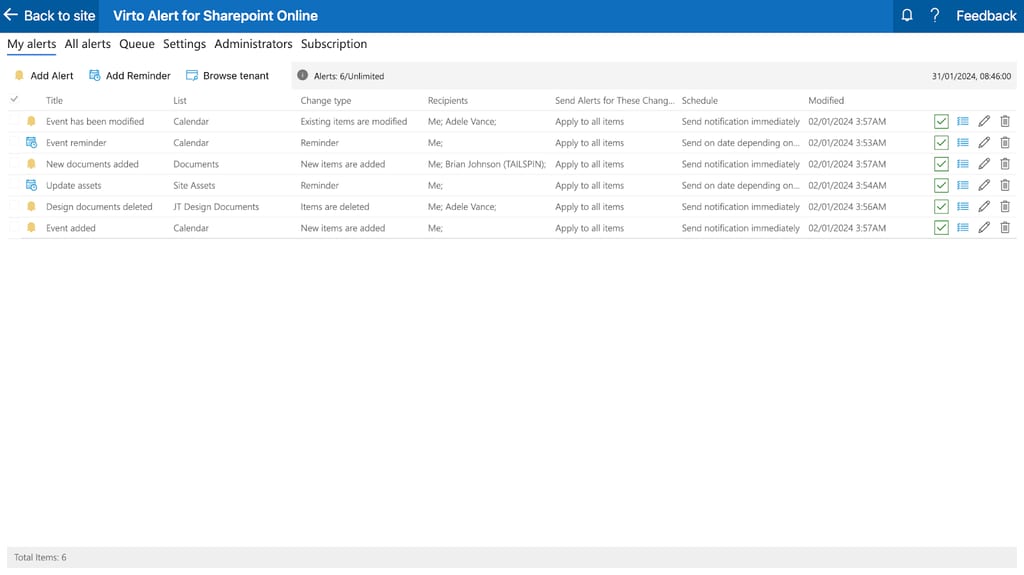Click the 'Total Items: 6' status text
The image size is (1024, 575).
click(40, 557)
